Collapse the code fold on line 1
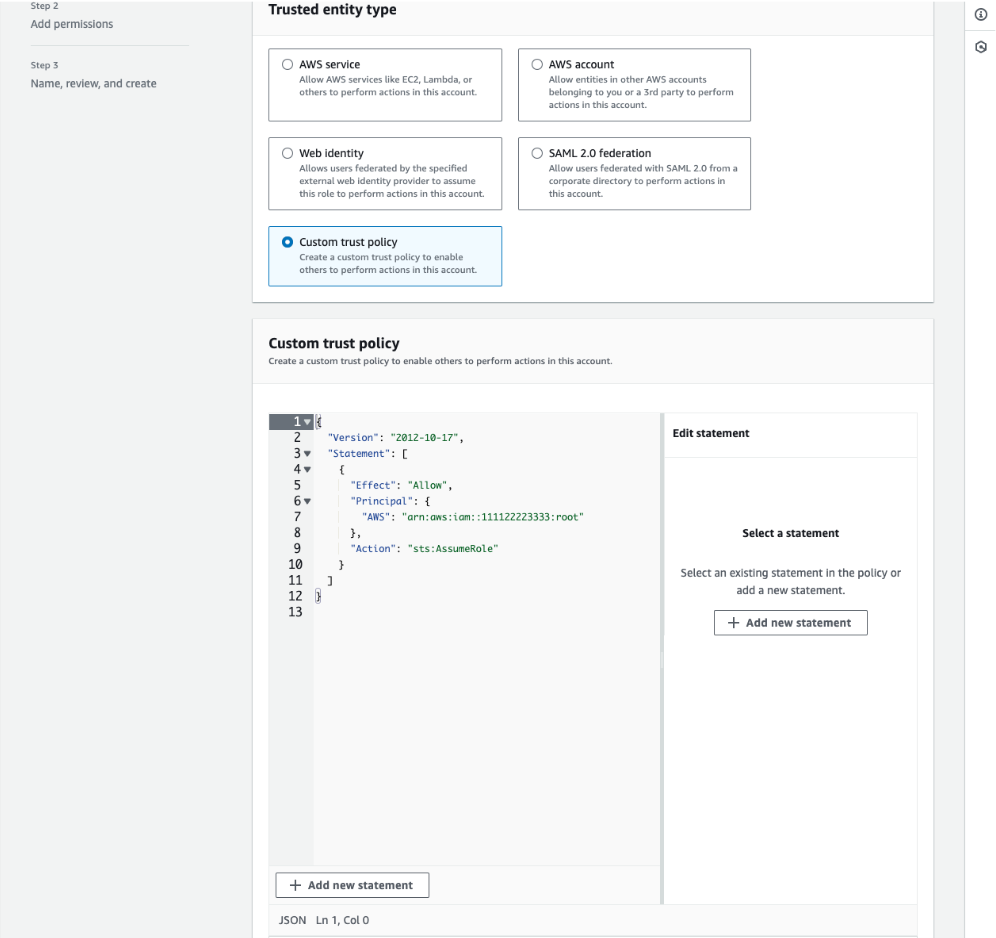Image resolution: width=996 pixels, height=938 pixels. tap(307, 422)
